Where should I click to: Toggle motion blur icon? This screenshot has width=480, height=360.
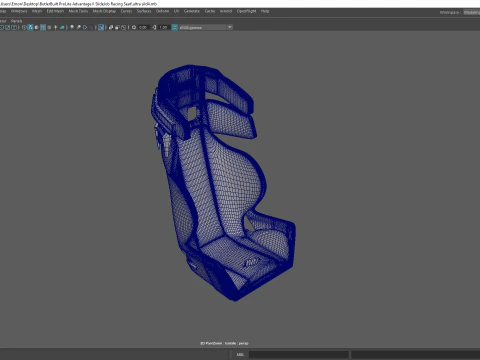pos(78,27)
